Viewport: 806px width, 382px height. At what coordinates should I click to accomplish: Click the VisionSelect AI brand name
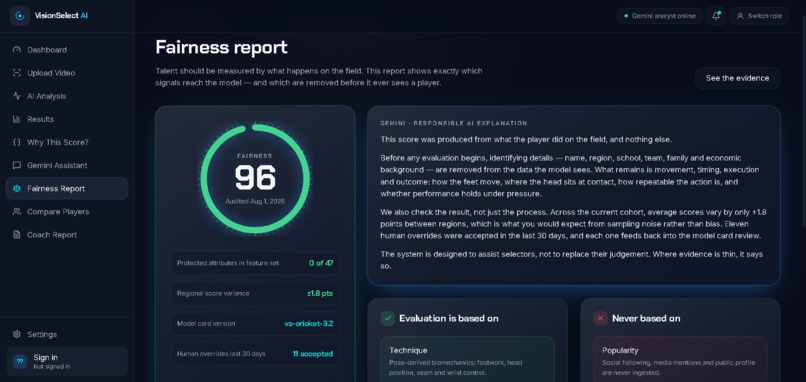tap(61, 16)
